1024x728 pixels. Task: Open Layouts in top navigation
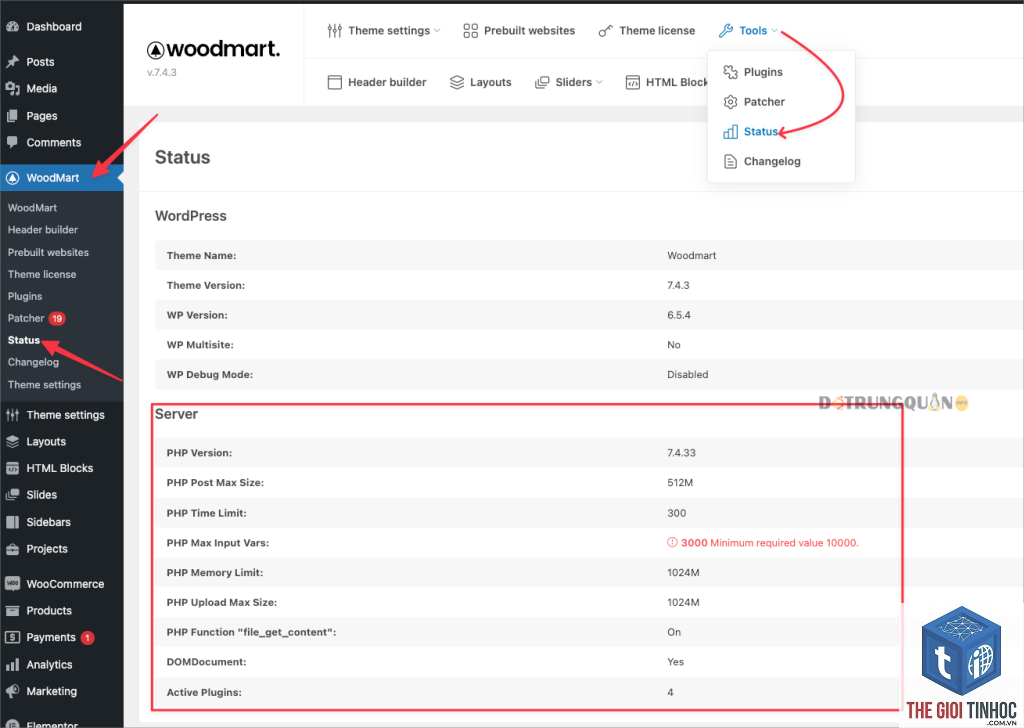(x=490, y=82)
